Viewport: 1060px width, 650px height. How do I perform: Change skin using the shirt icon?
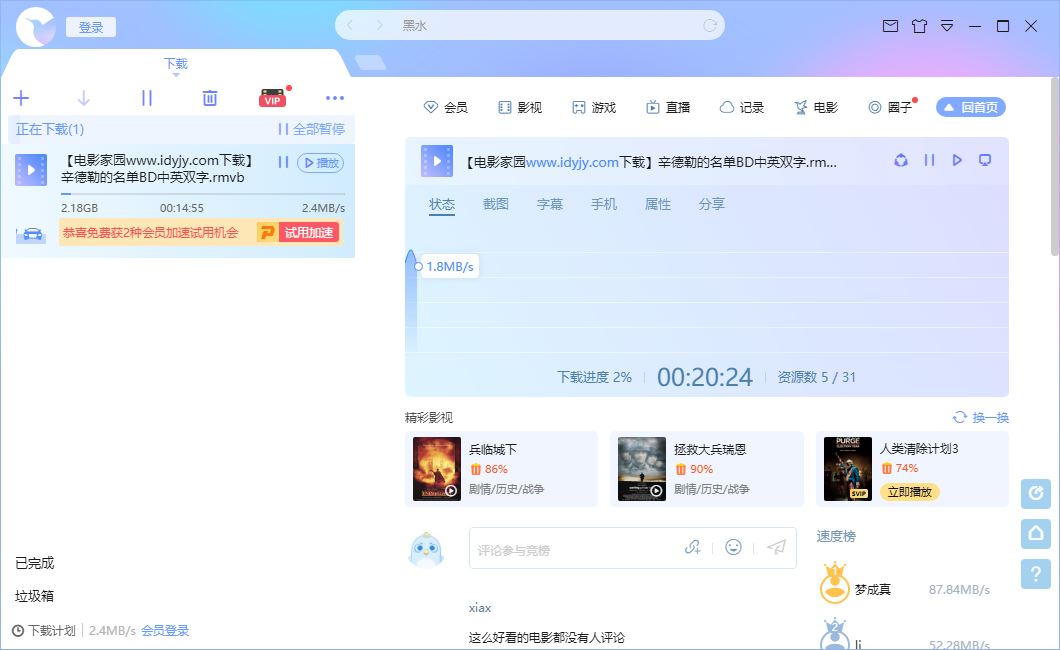(x=919, y=27)
